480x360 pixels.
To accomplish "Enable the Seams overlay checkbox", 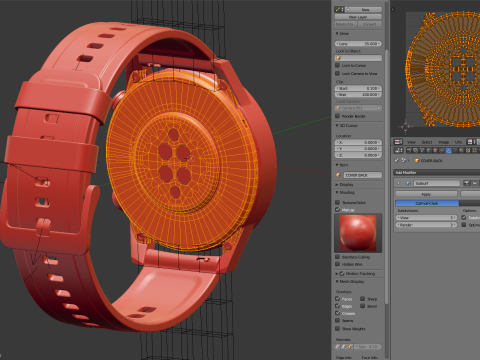I will point(337,320).
